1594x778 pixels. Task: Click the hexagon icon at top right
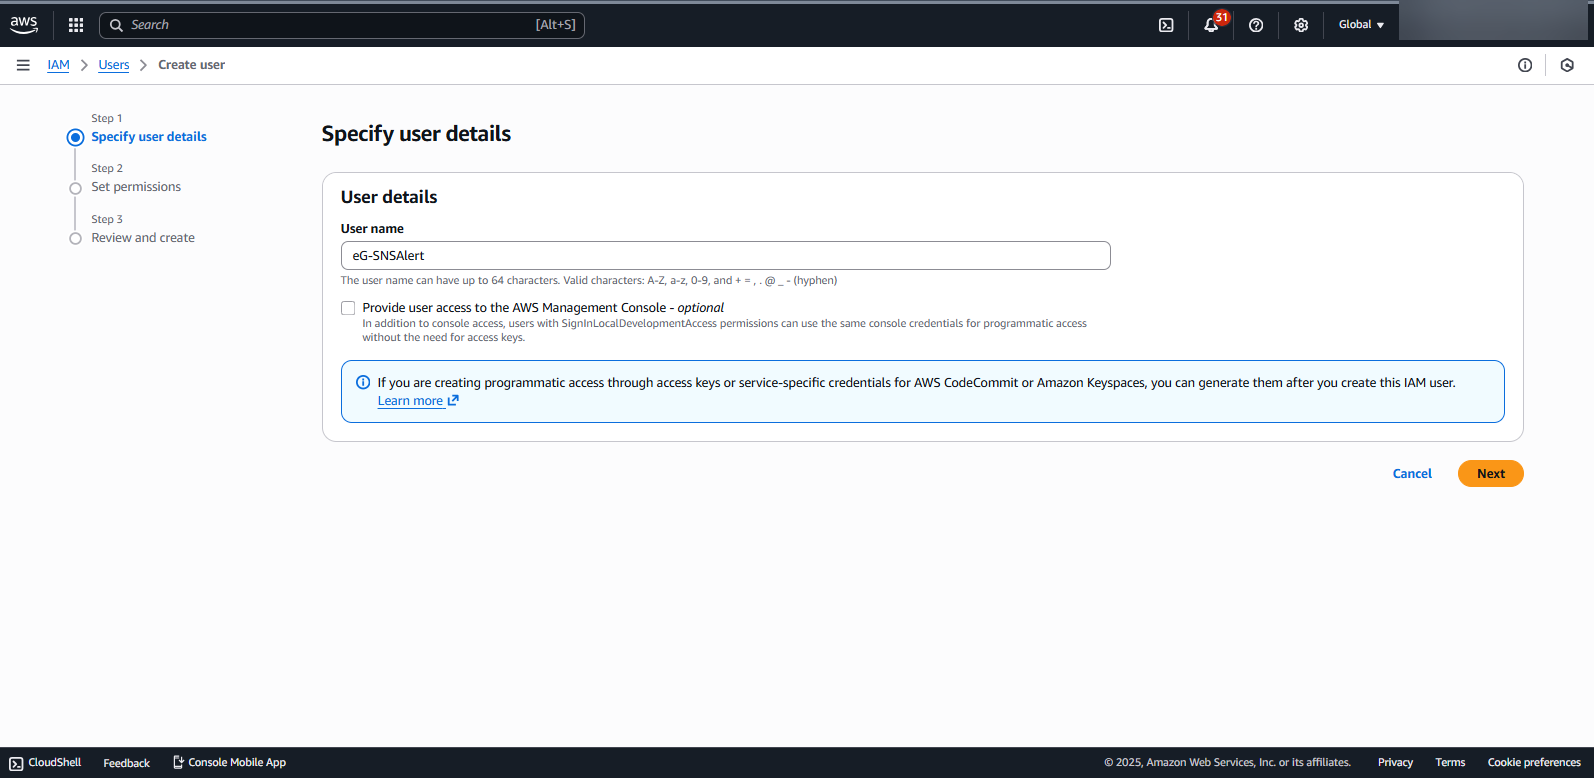(1567, 65)
